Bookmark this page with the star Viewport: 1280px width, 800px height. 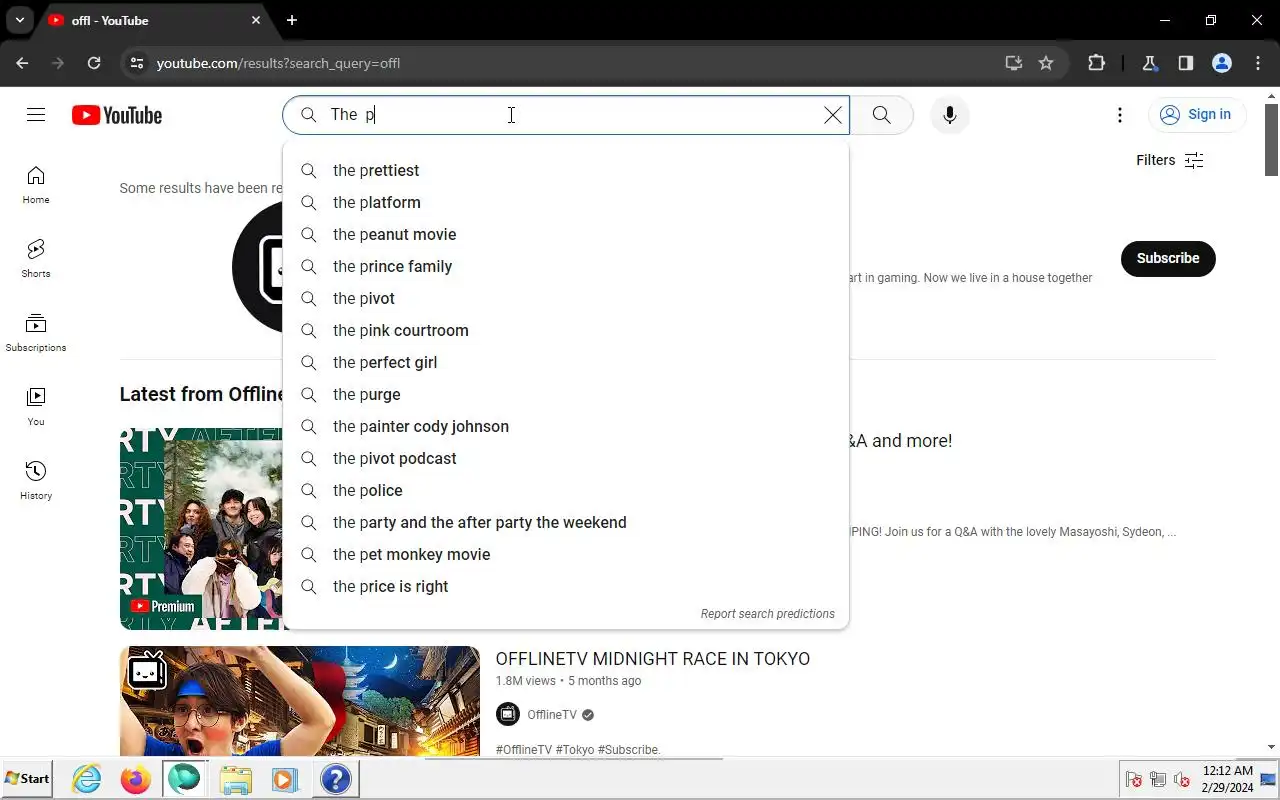tap(1046, 63)
